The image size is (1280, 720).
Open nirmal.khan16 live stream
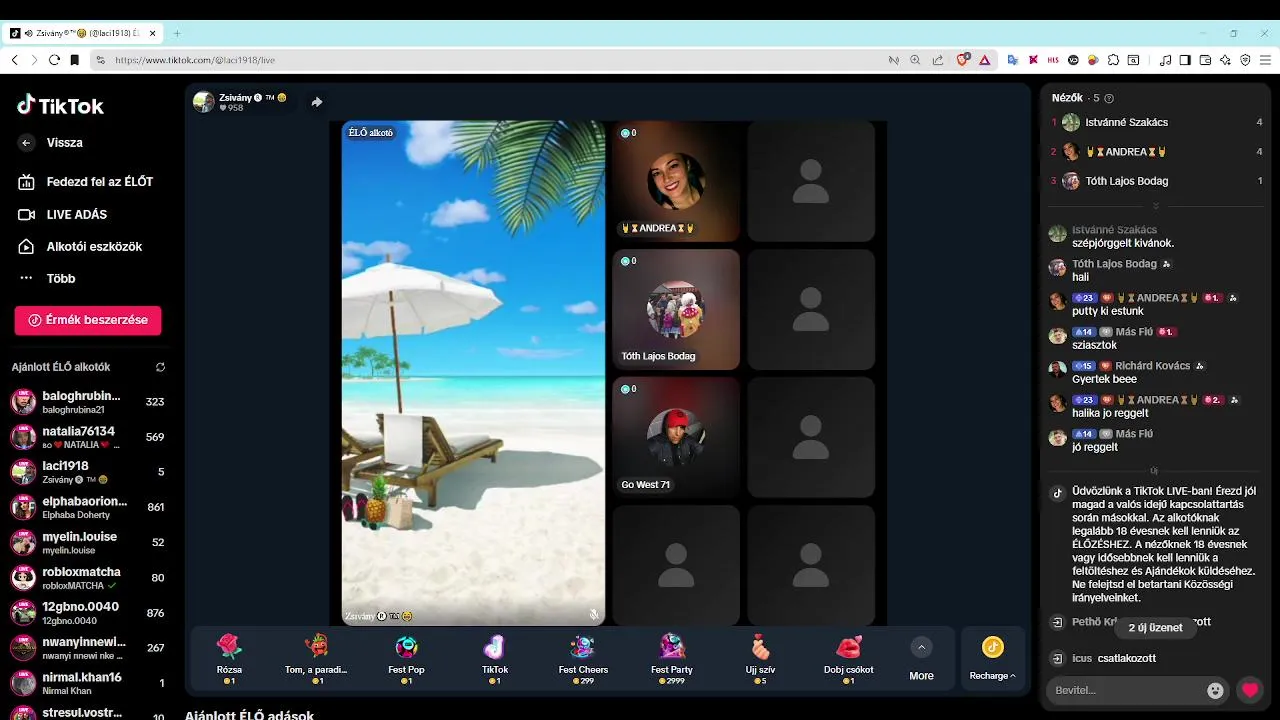(88, 682)
